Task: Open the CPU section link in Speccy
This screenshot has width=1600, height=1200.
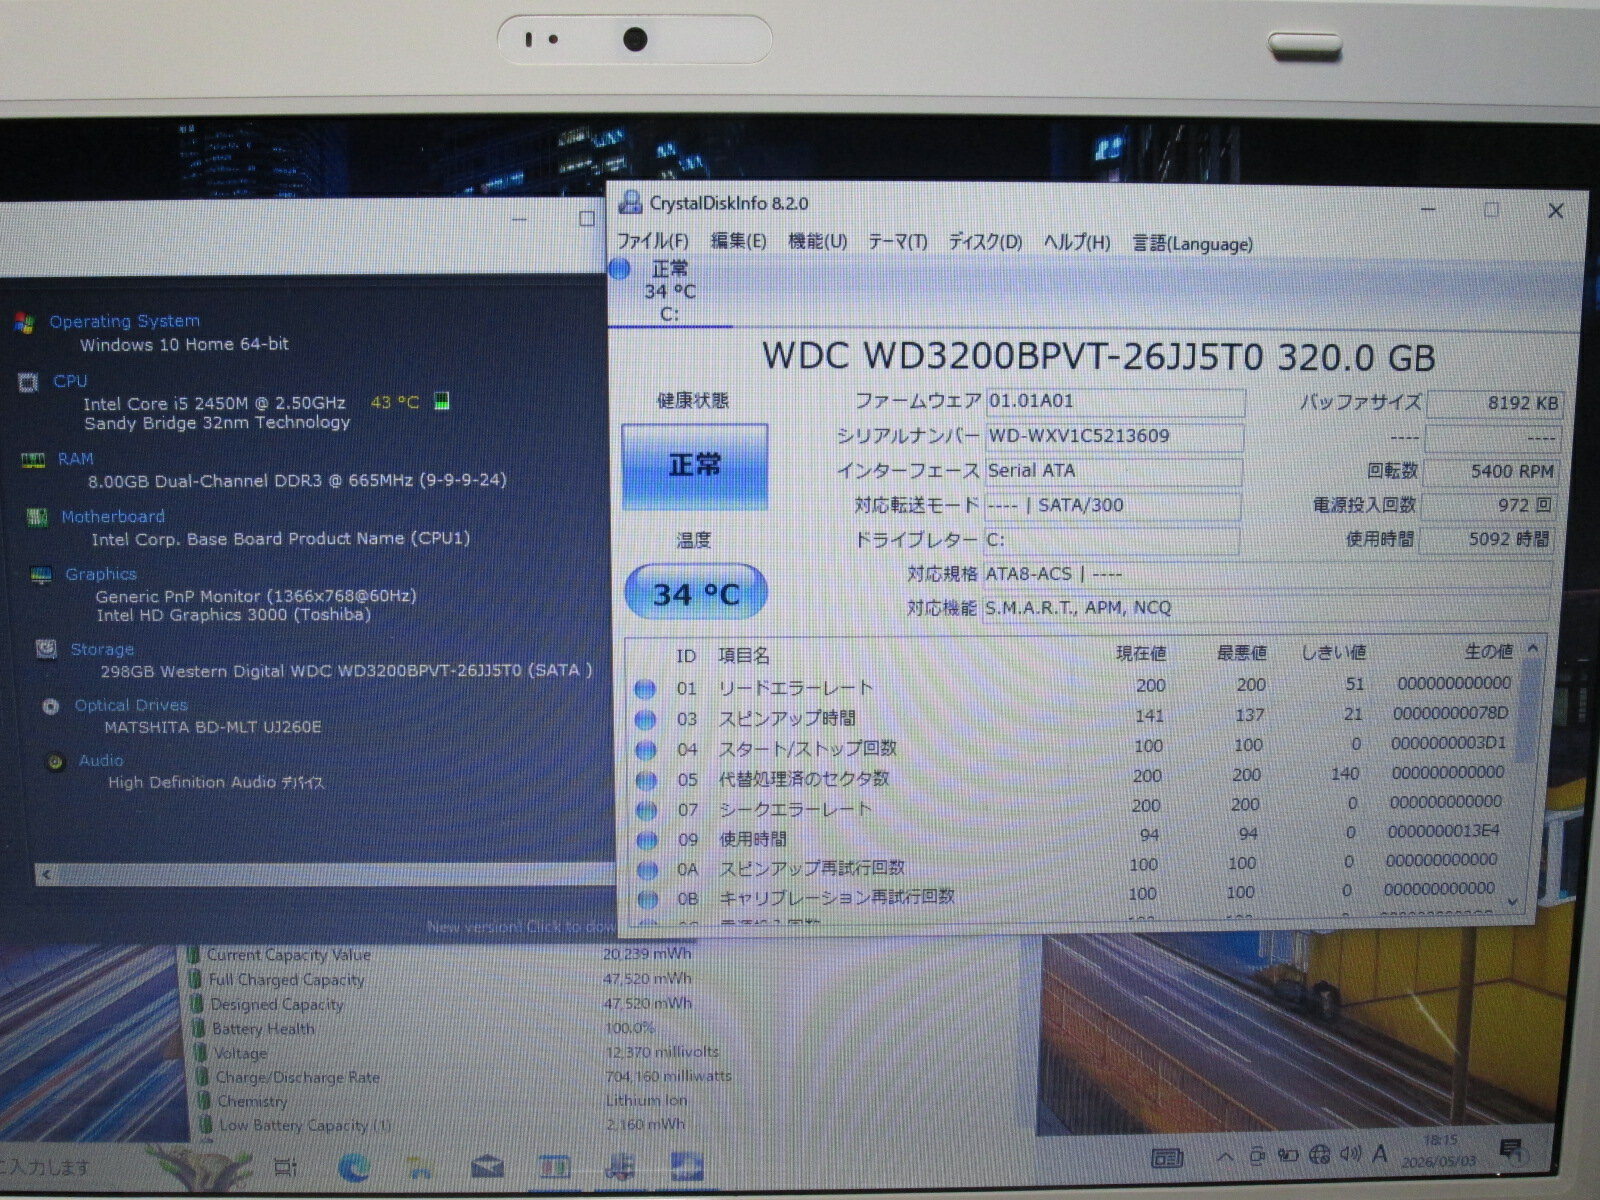Action: pyautogui.click(x=70, y=381)
